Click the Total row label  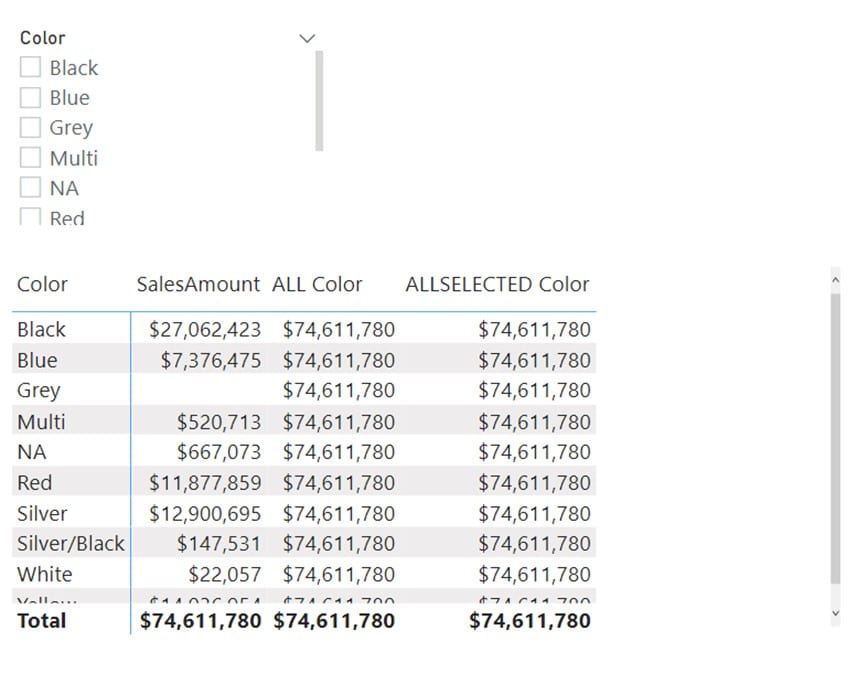tap(42, 621)
